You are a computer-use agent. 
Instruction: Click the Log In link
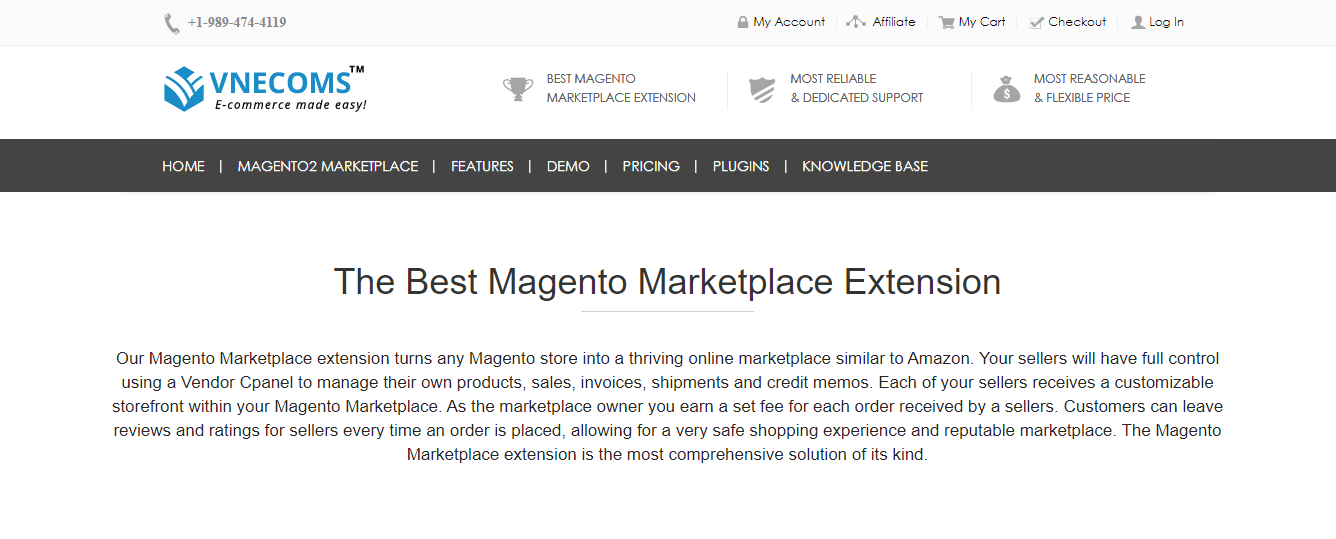point(1166,22)
